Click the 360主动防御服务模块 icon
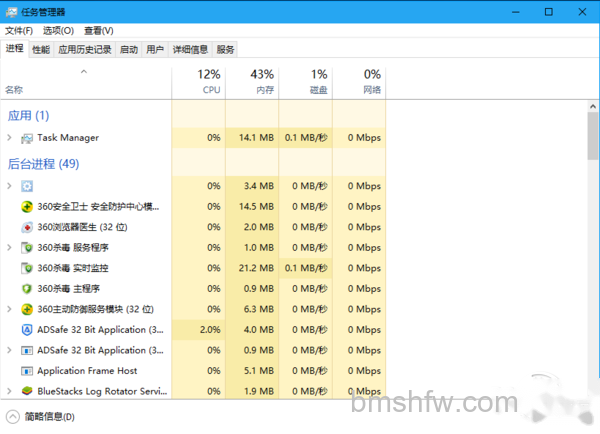This screenshot has width=600, height=434. pos(27,309)
